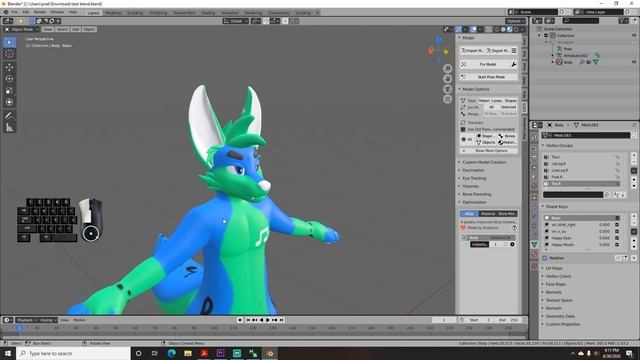This screenshot has width=640, height=360.
Task: Toggle checkbox for vrc.v_ou shape key
Action: pos(617,231)
